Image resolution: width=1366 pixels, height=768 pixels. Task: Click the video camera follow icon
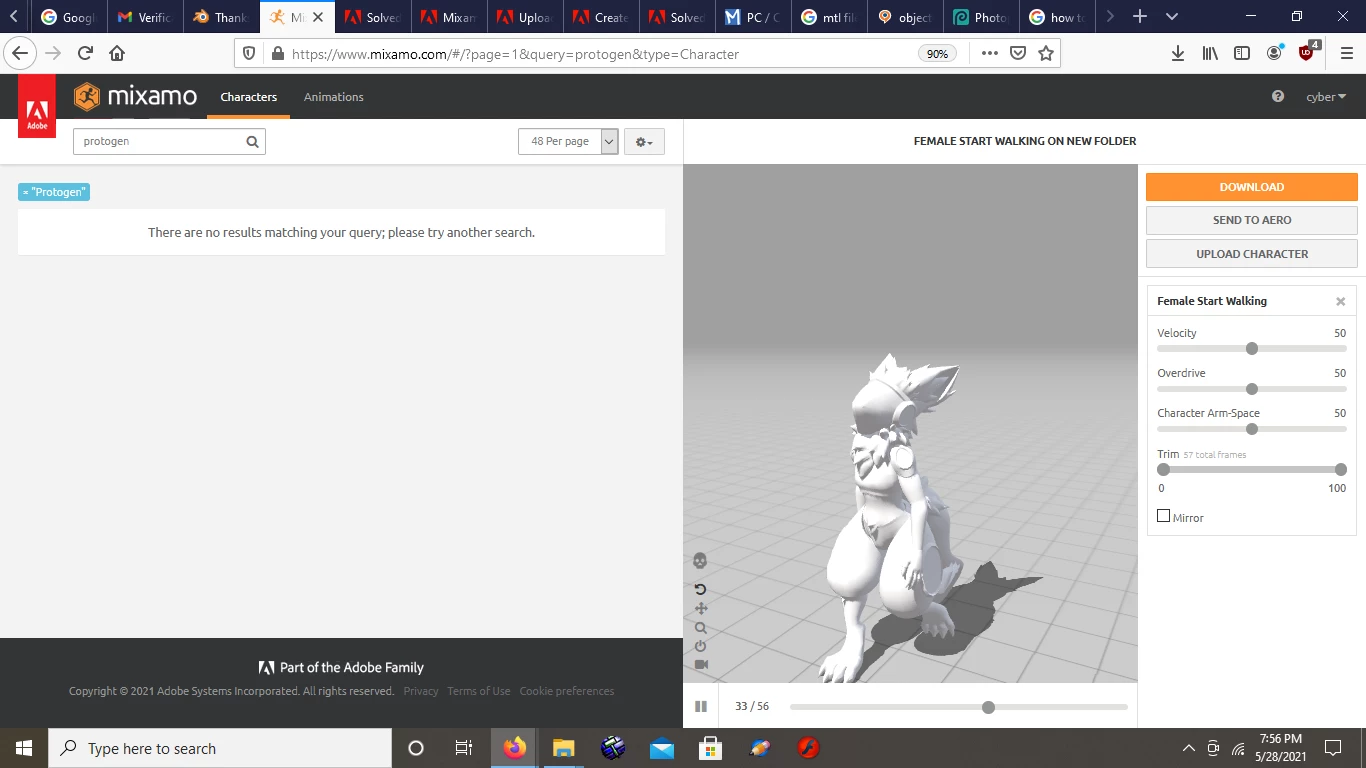(701, 664)
